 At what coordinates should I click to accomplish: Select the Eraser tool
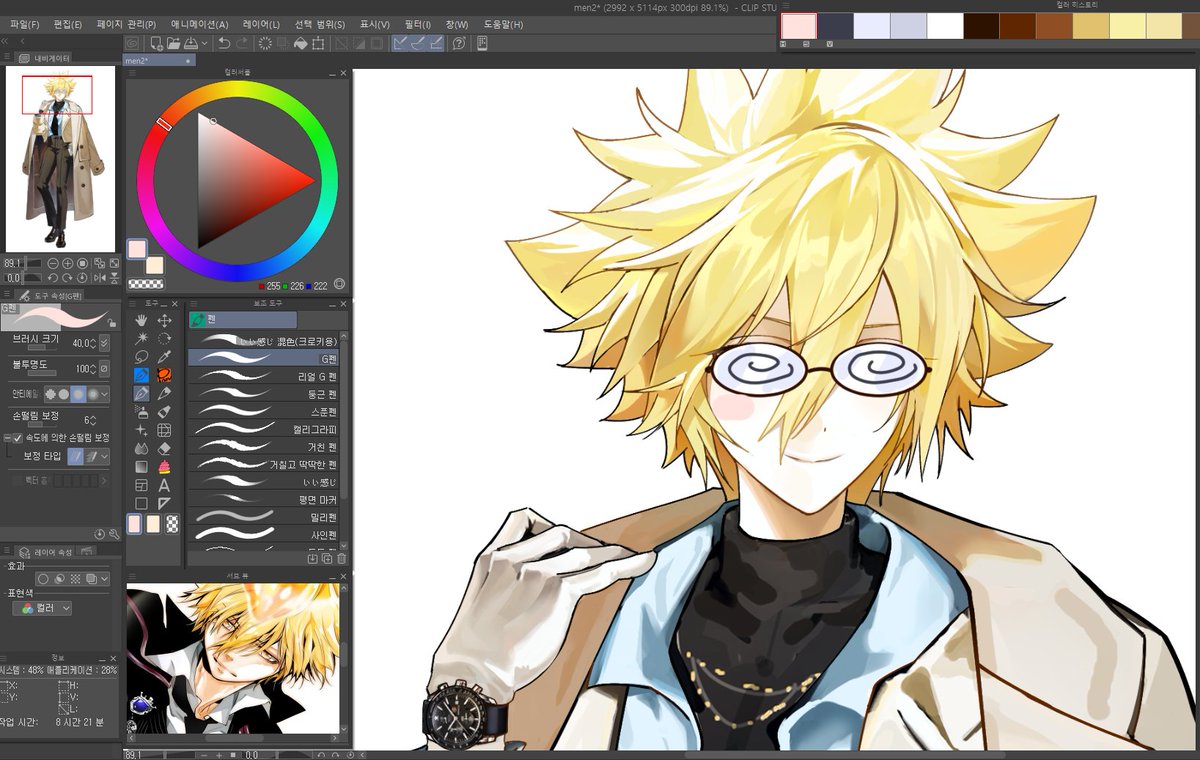(x=165, y=448)
